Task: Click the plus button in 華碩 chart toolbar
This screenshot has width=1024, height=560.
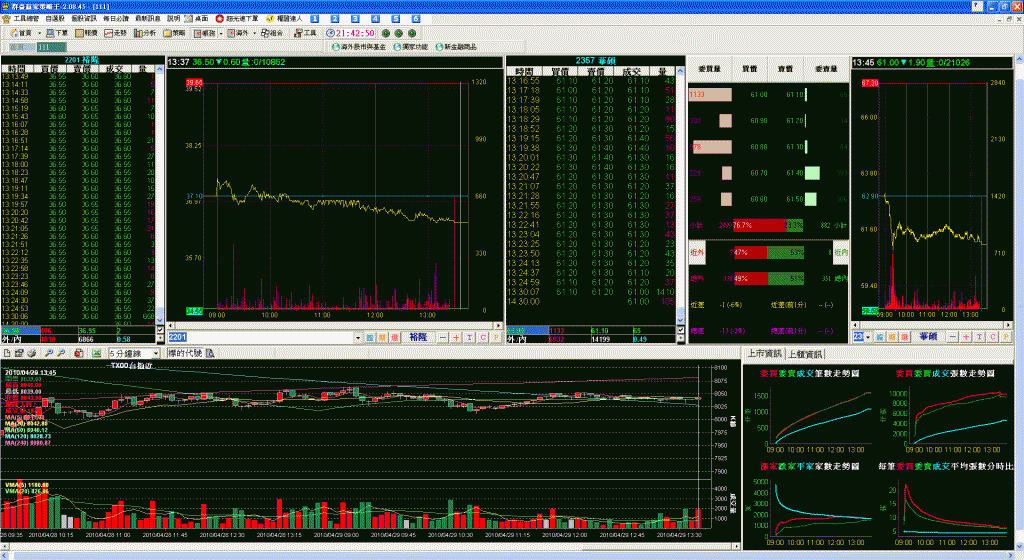Action: [x=966, y=337]
